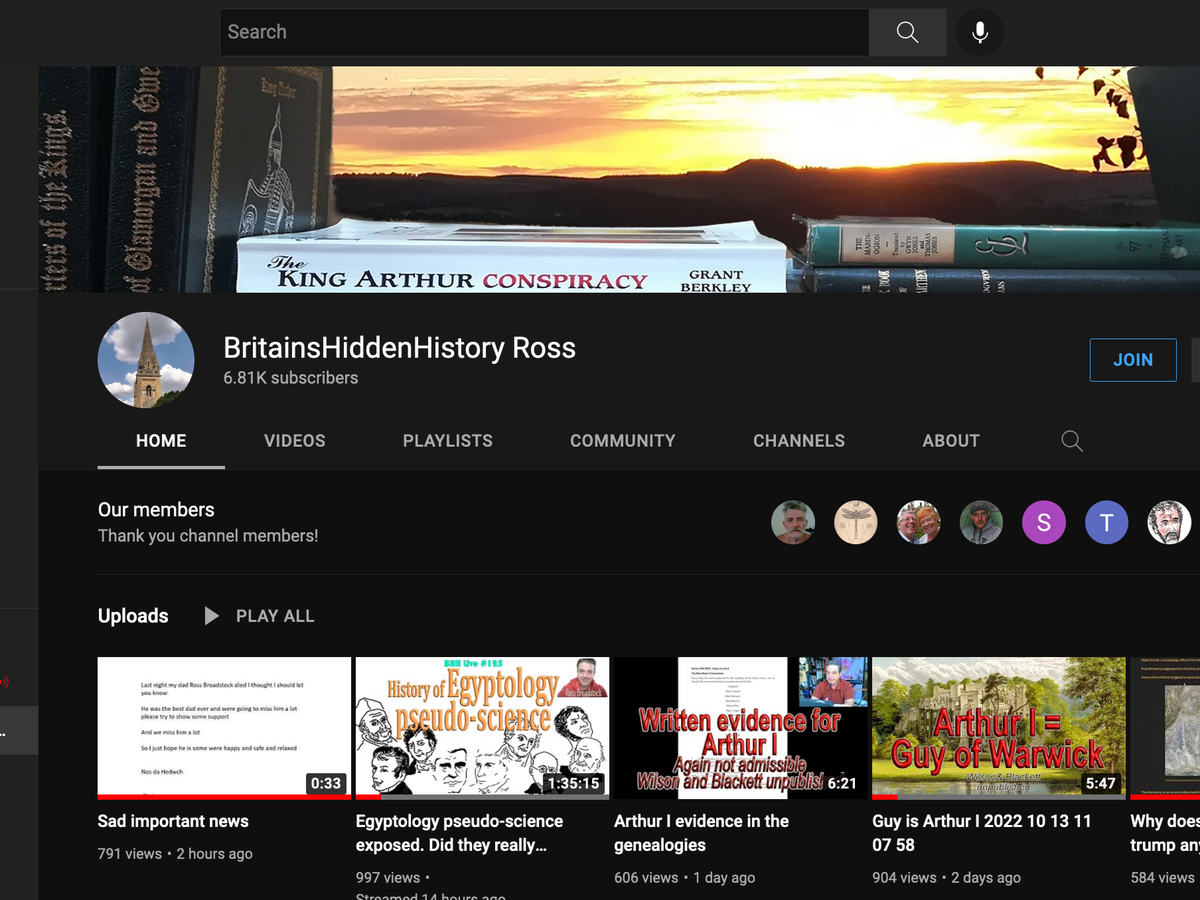Activate voice search microphone icon
Image resolution: width=1200 pixels, height=900 pixels.
click(x=980, y=32)
